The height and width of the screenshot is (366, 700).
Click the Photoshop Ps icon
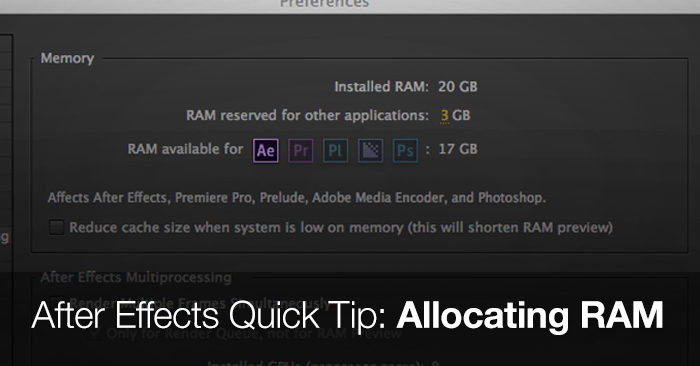coord(405,150)
